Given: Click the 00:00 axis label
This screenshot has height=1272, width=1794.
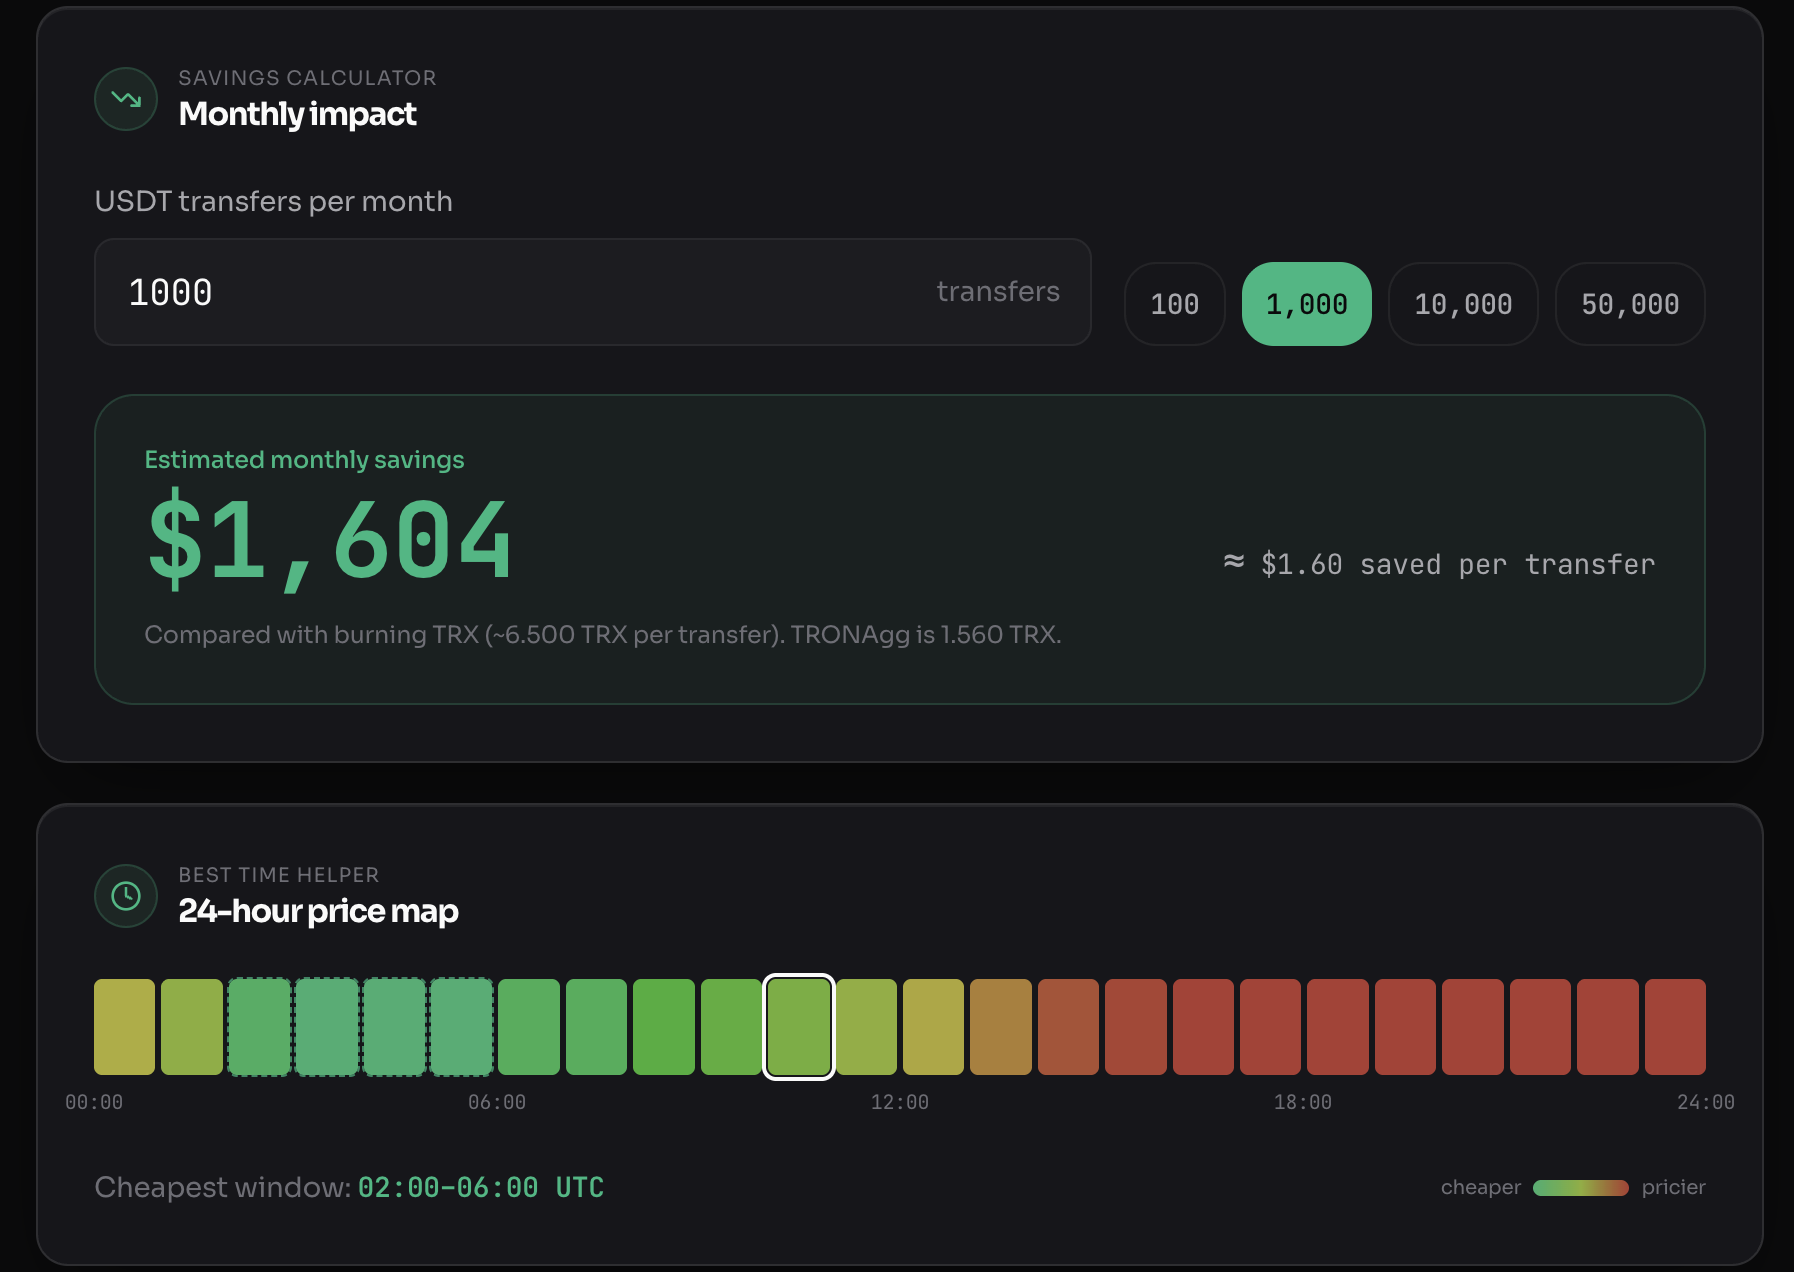Looking at the screenshot, I should pyautogui.click(x=94, y=1102).
